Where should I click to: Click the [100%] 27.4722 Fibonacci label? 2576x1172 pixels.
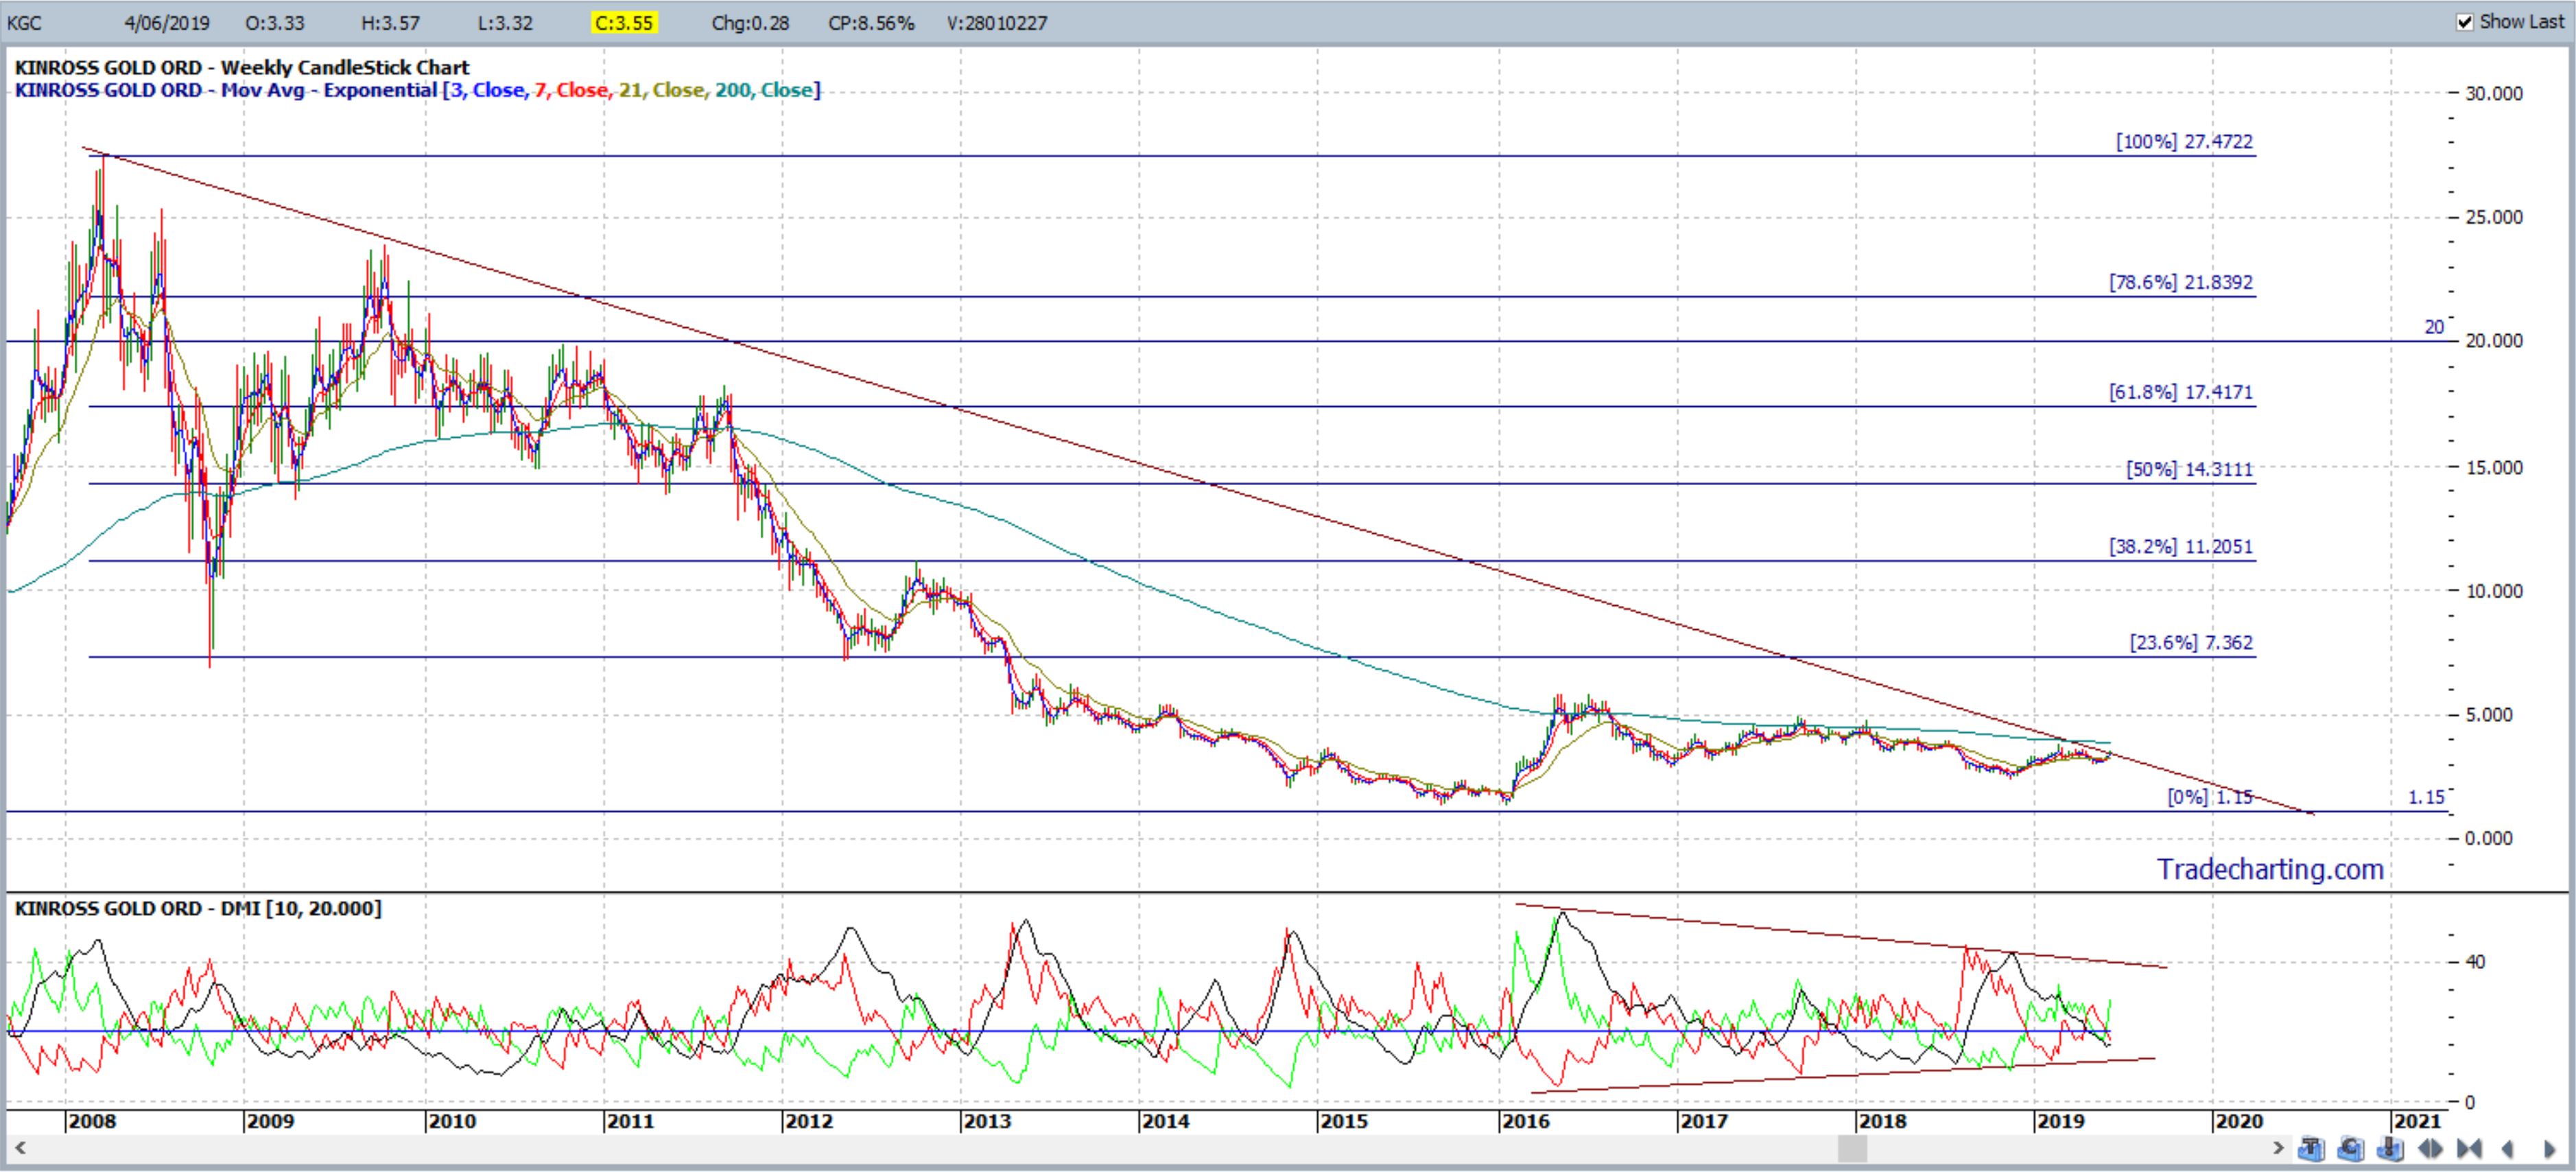coord(2184,141)
